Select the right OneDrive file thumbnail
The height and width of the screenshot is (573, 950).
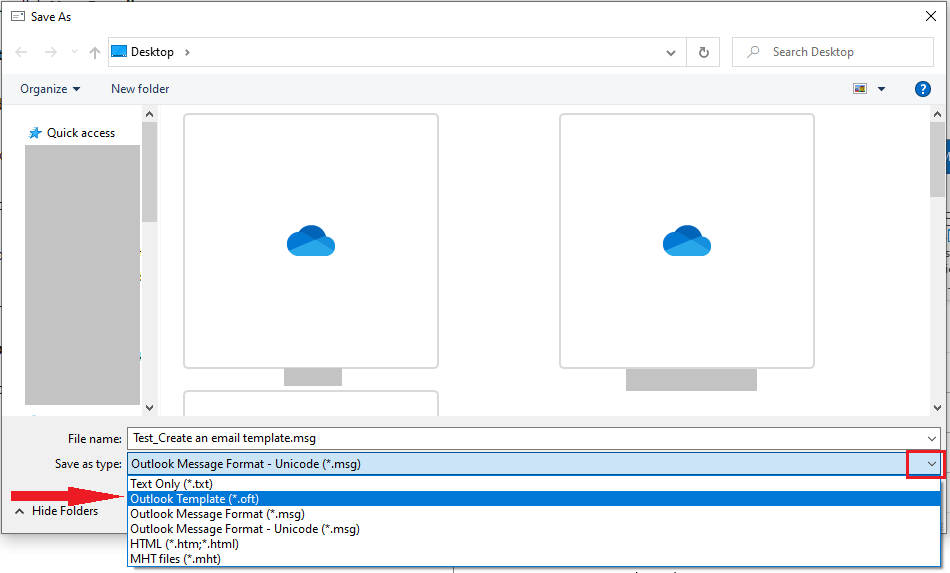(x=686, y=241)
